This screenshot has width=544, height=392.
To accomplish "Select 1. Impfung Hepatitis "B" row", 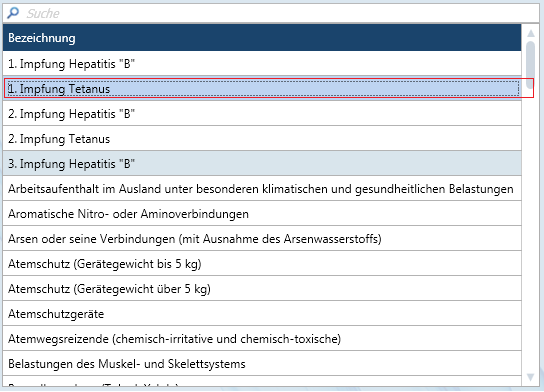I will [262, 63].
